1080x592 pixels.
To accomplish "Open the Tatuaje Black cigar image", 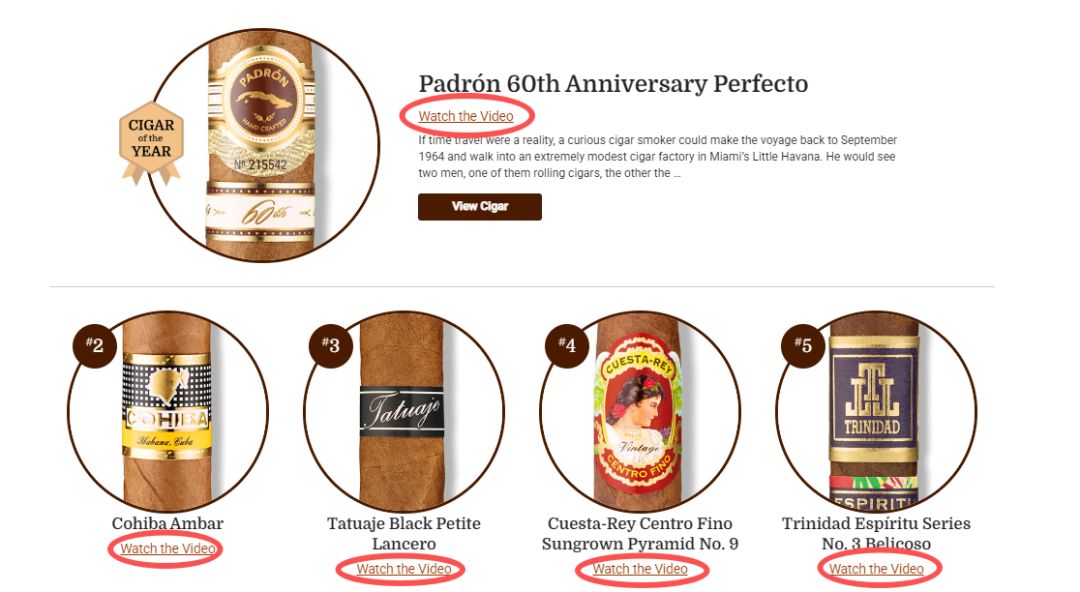I will (404, 411).
